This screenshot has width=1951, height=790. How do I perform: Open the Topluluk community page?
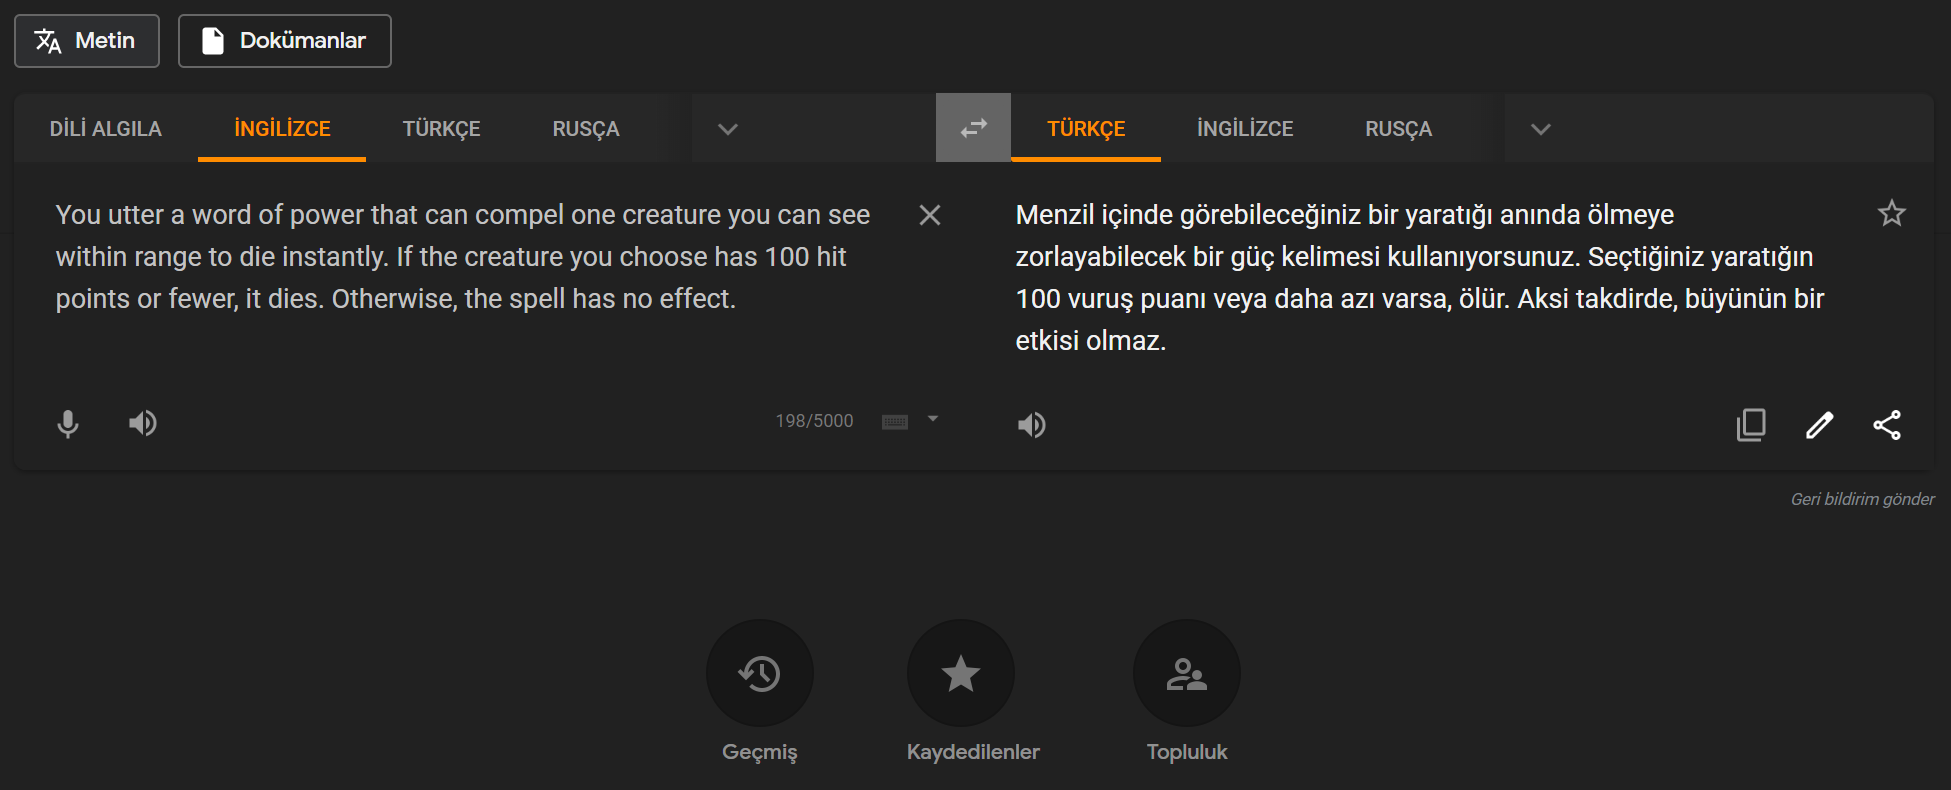[1186, 673]
